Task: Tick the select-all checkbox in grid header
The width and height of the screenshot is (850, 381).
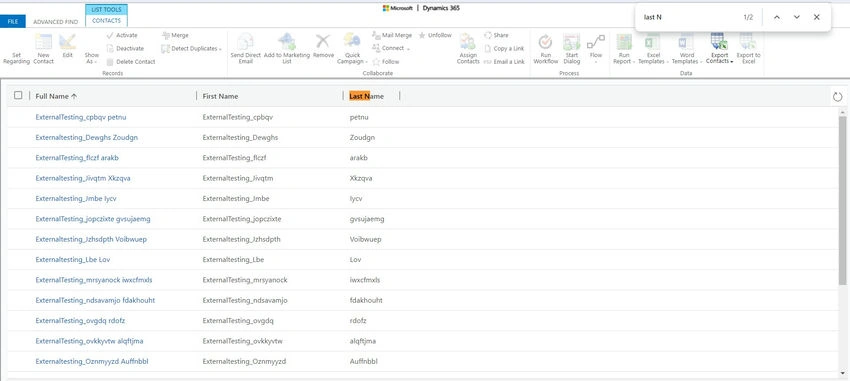Action: coord(18,95)
